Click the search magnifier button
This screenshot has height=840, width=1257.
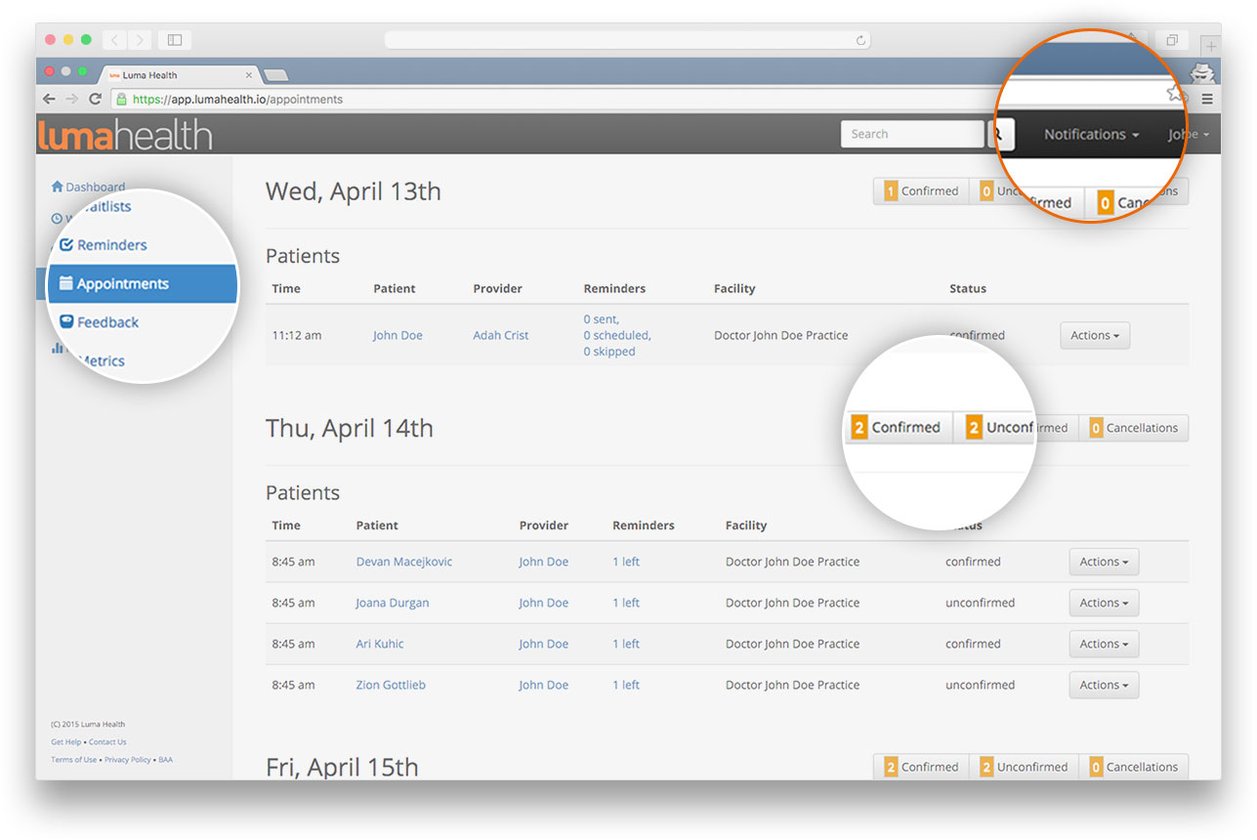[1000, 133]
